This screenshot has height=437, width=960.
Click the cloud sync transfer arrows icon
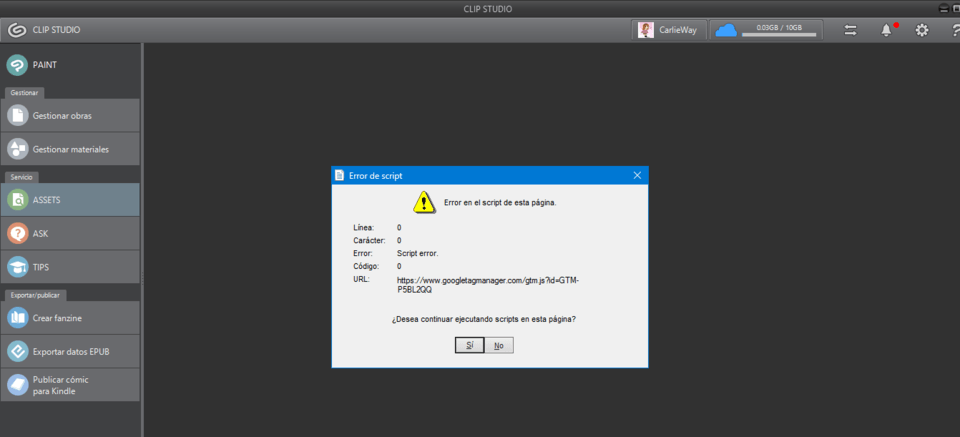point(850,30)
